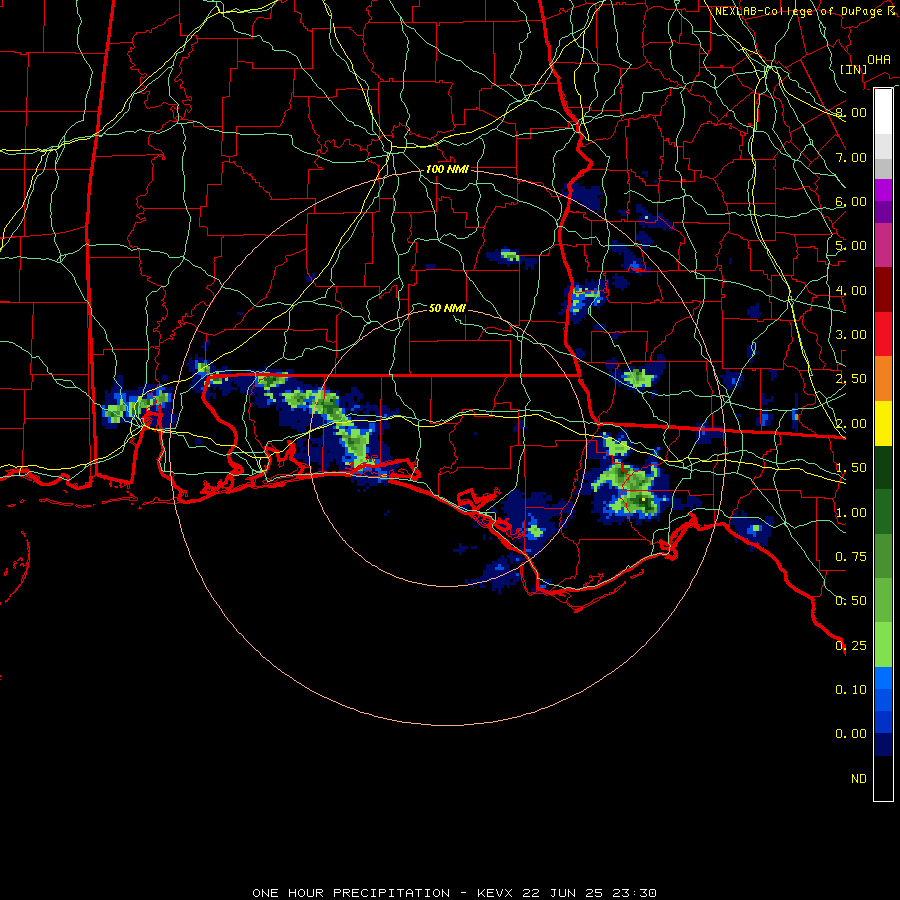Image resolution: width=900 pixels, height=900 pixels.
Task: Click the 'OHA' product label
Action: pyautogui.click(x=879, y=60)
